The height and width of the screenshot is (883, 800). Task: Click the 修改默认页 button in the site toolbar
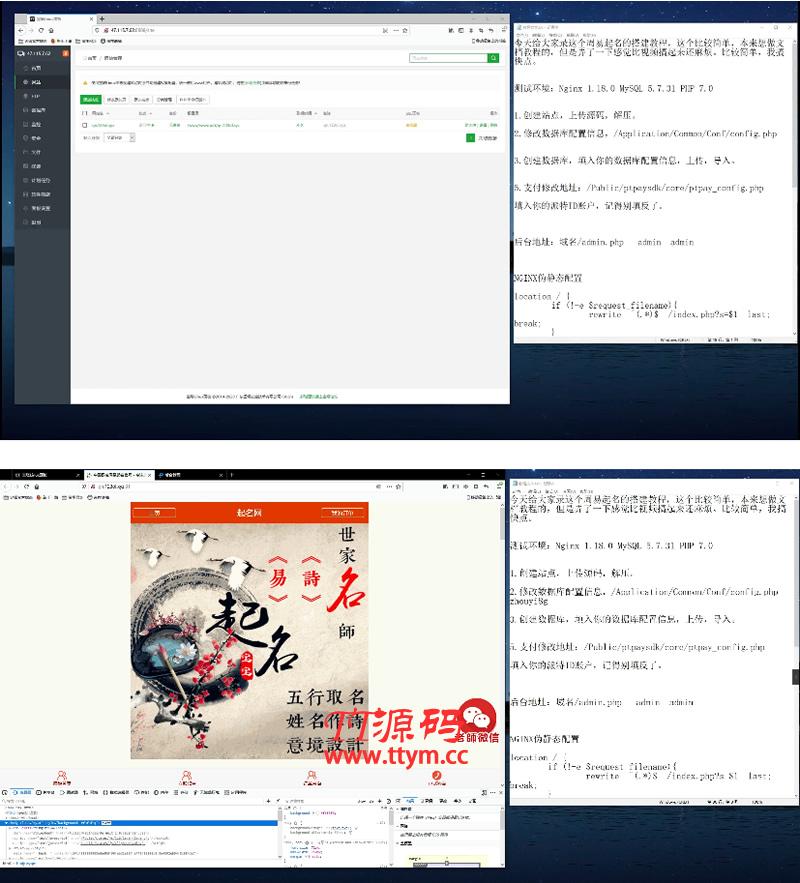[x=117, y=100]
